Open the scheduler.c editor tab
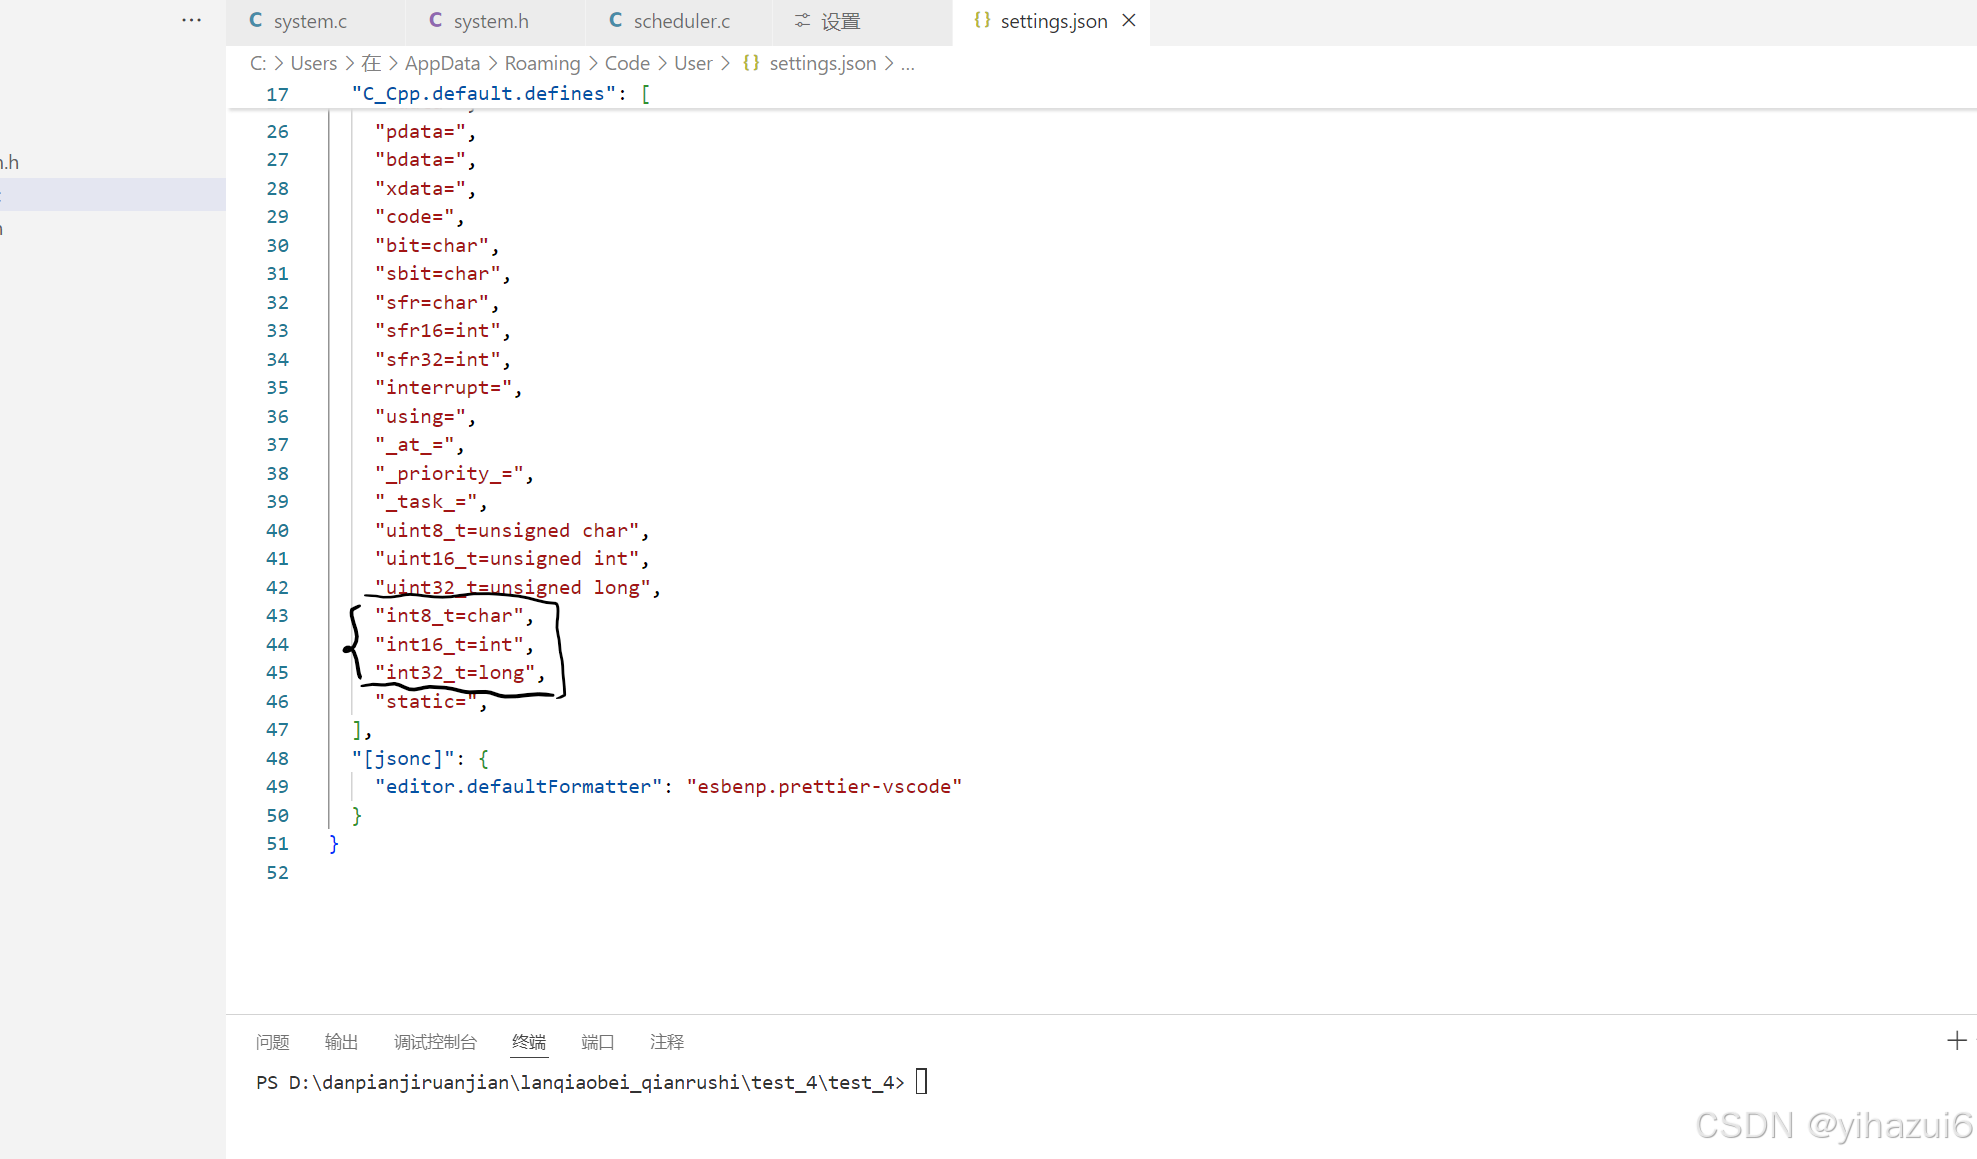The height and width of the screenshot is (1159, 1977). click(681, 21)
